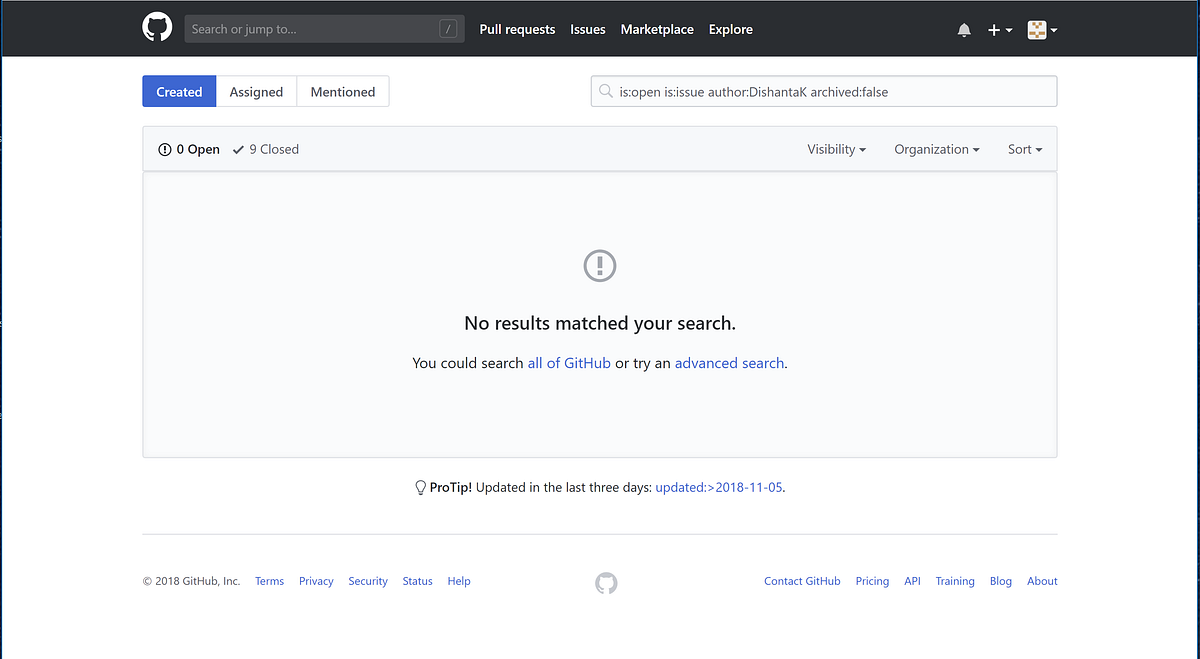Open the Pull requests menu item

point(517,29)
